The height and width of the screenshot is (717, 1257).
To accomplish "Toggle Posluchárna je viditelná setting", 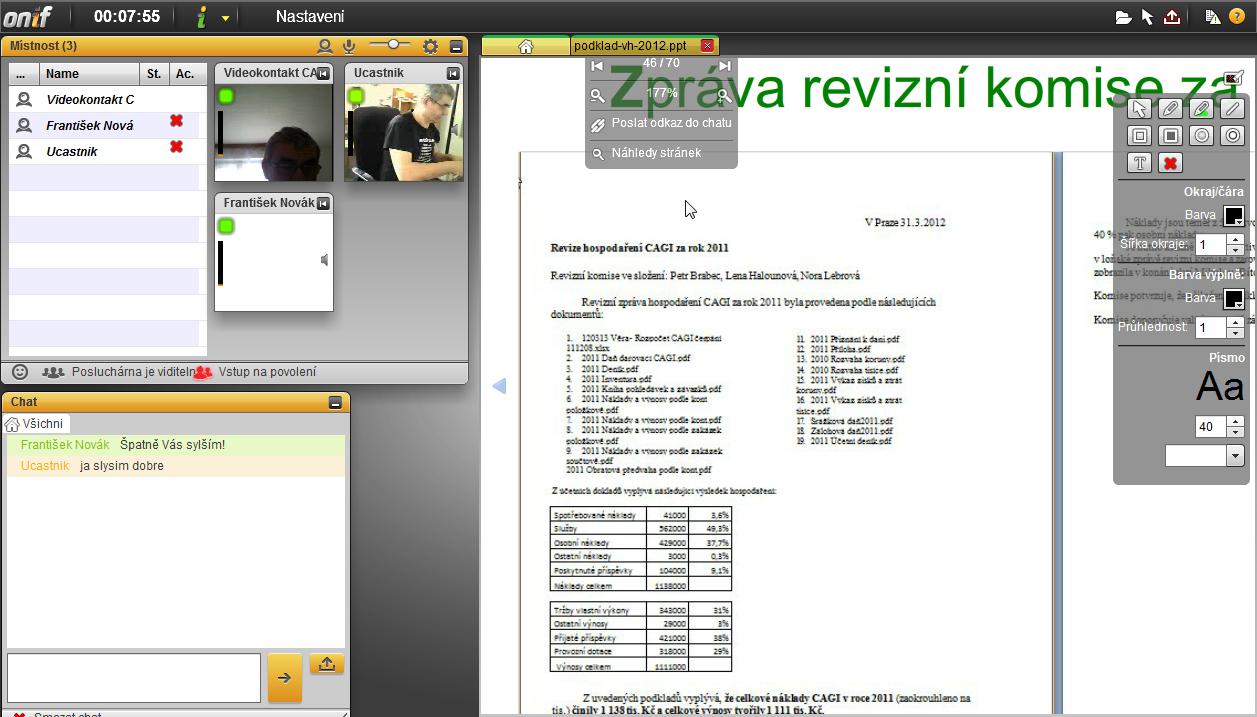I will [120, 372].
